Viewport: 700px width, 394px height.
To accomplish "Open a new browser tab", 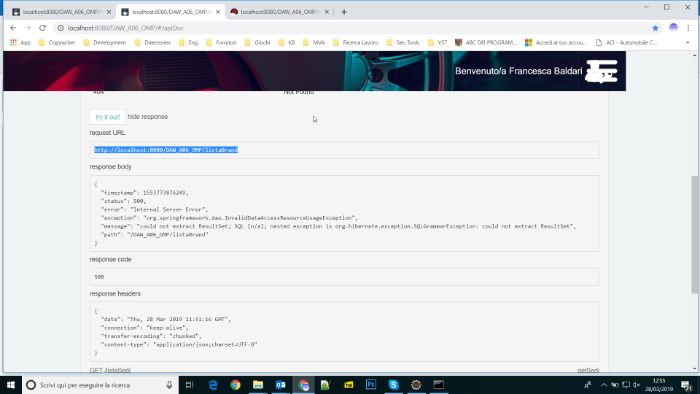I will point(344,12).
